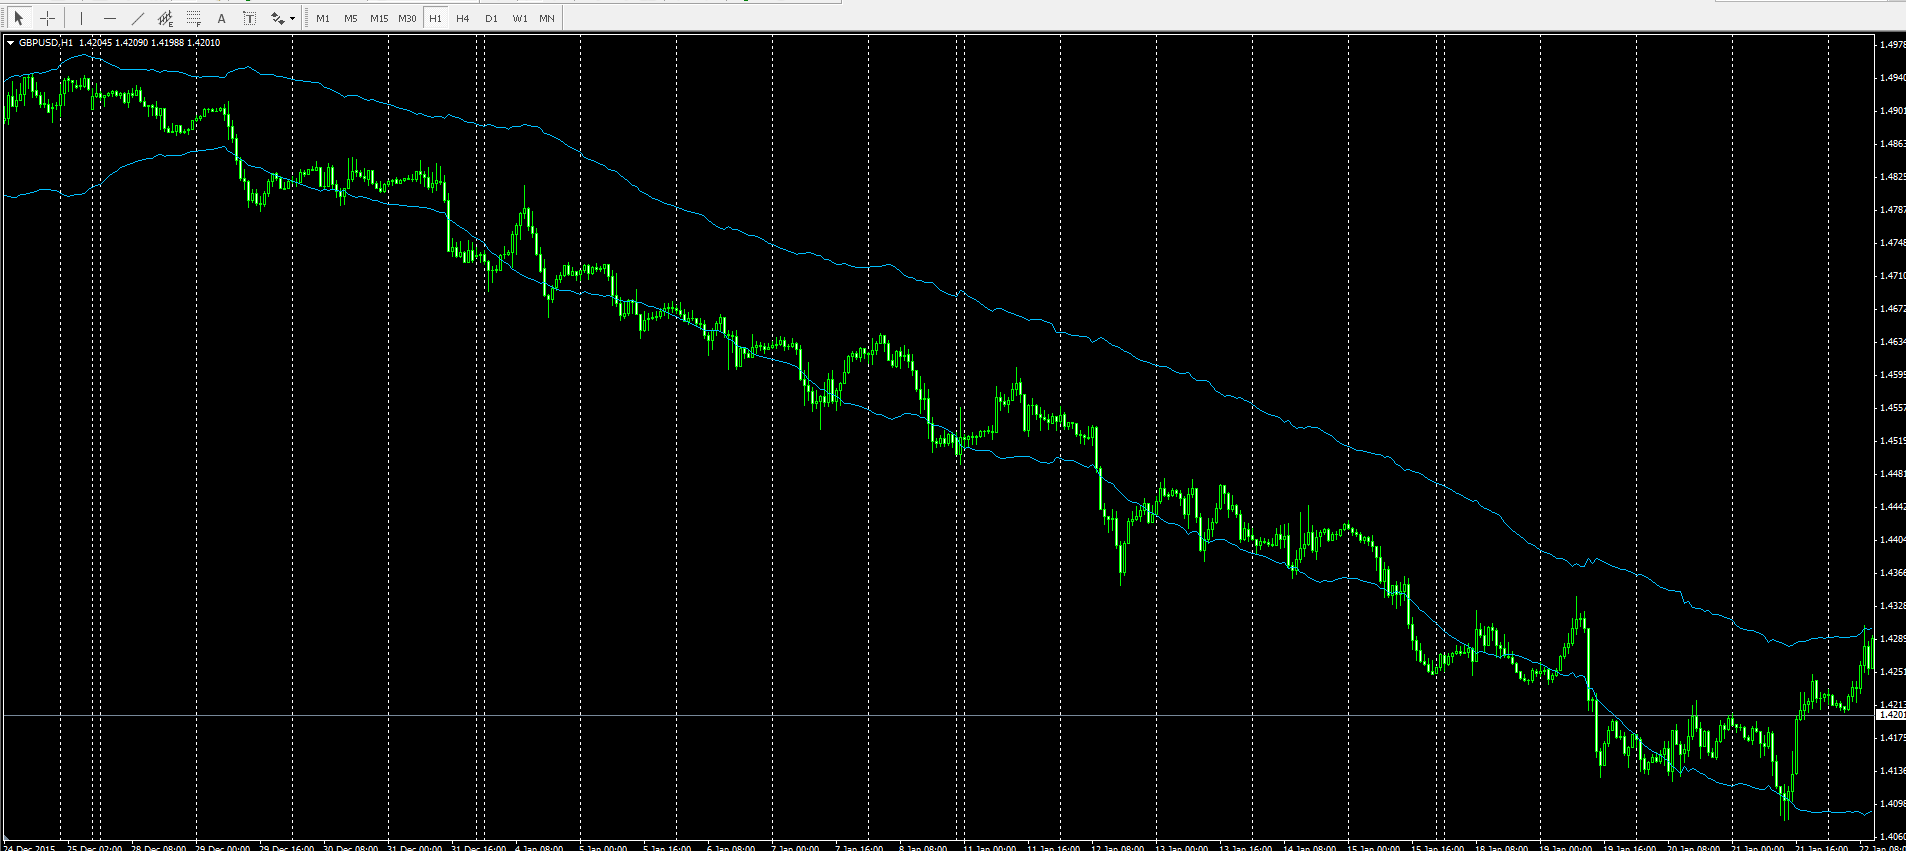Click the 1.4595 price scale label
Viewport: 1906px width, 851px height.
pos(1892,374)
